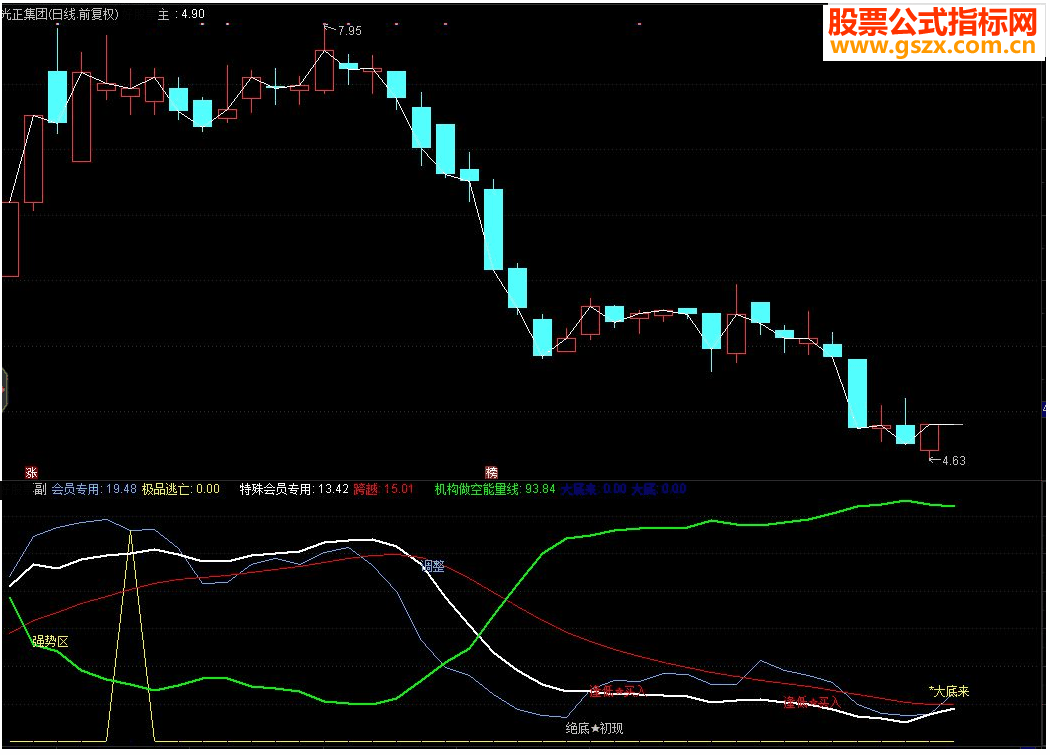Image resolution: width=1050 pixels, height=755 pixels.
Task: Select the 特殊会员专用: 13.42 indicator label
Action: 294,489
